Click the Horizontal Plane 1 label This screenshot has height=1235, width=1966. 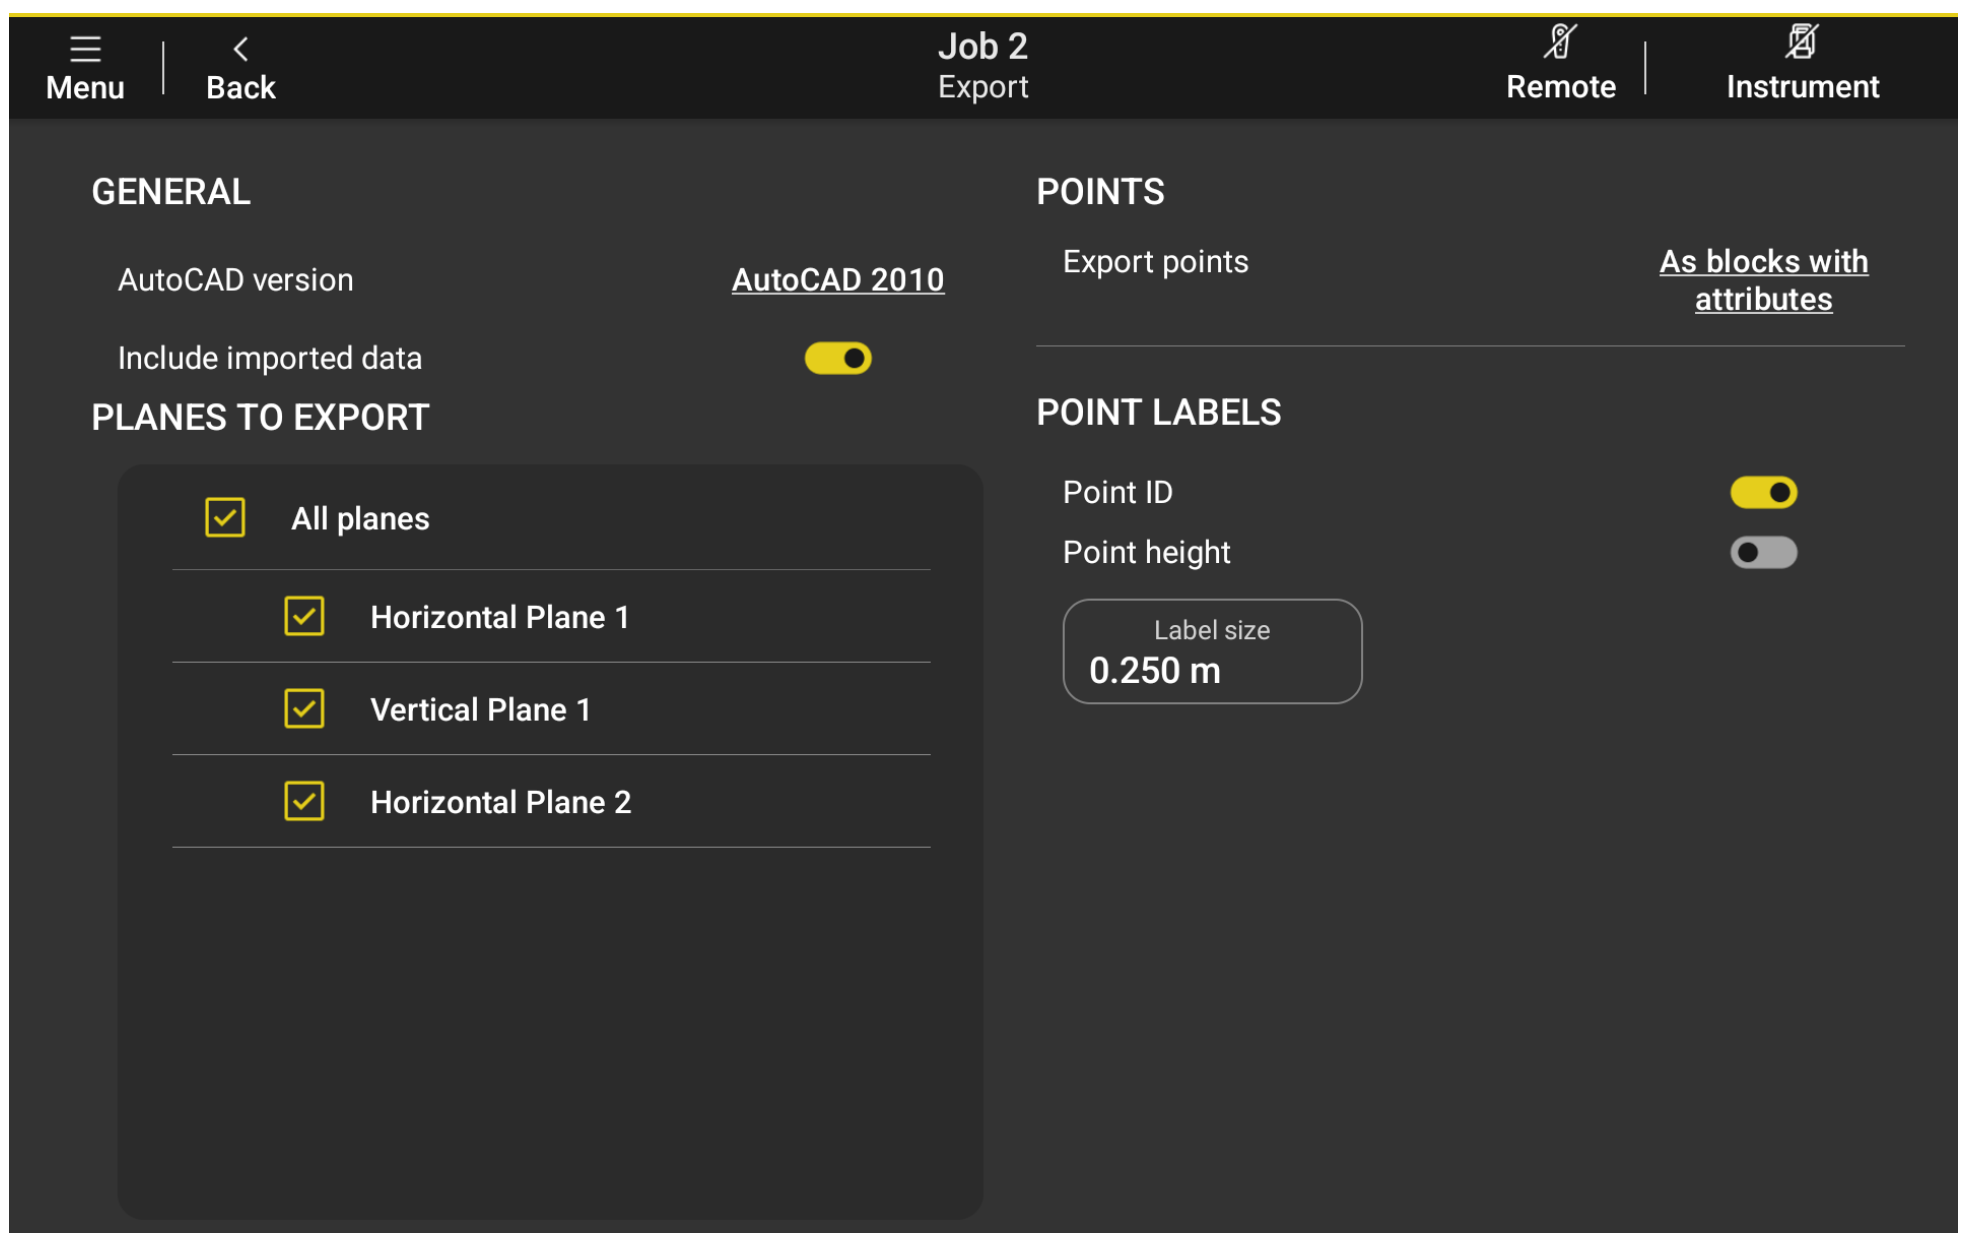(499, 617)
